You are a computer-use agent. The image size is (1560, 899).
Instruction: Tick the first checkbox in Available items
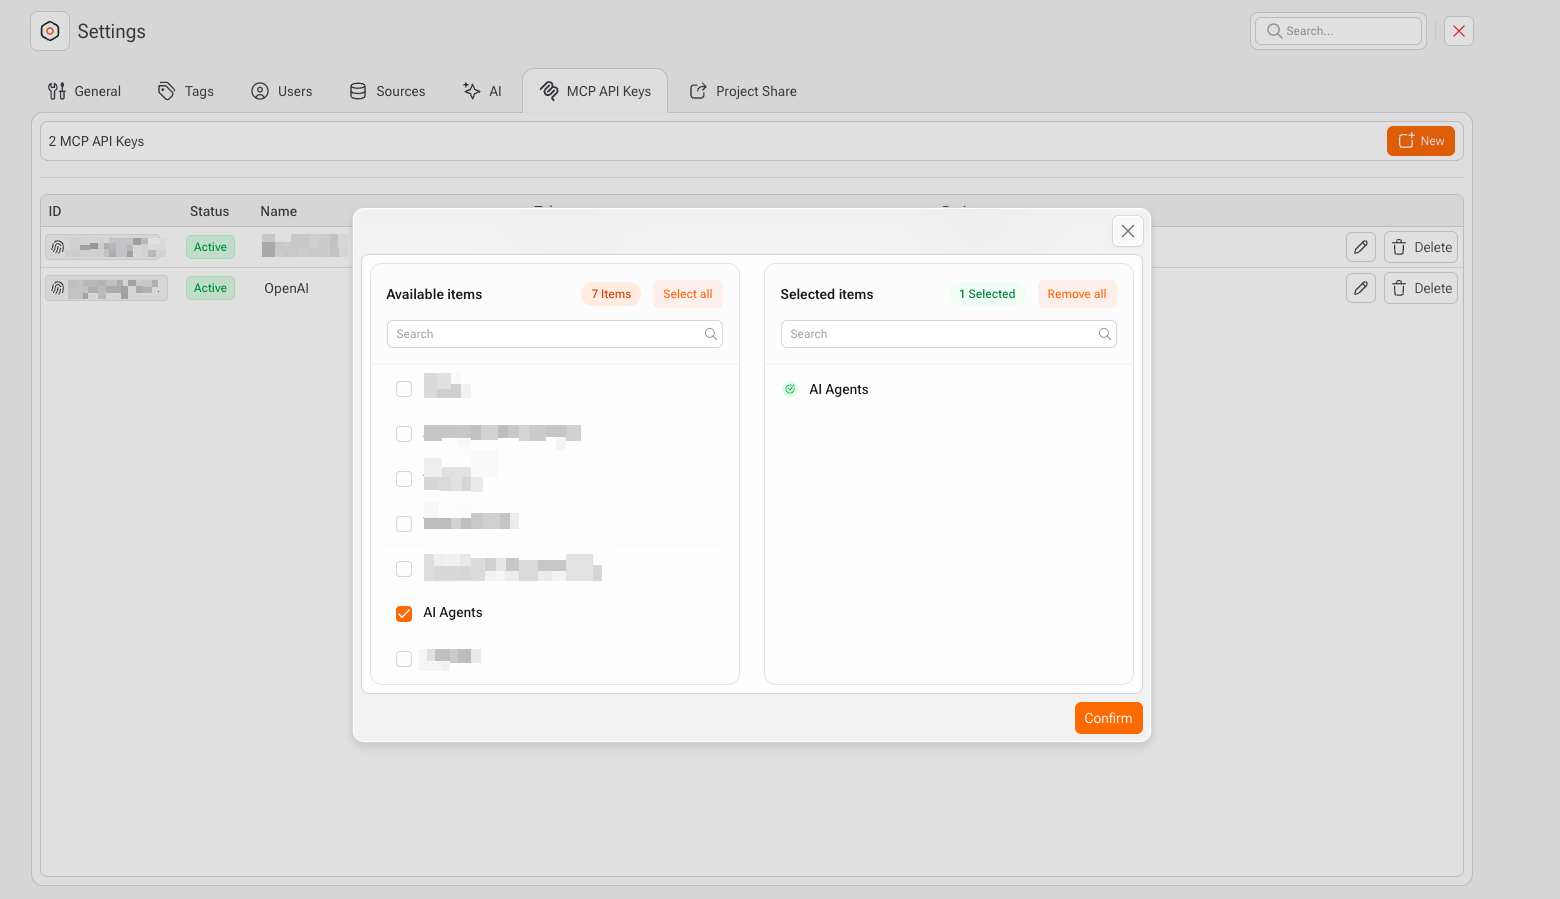404,389
